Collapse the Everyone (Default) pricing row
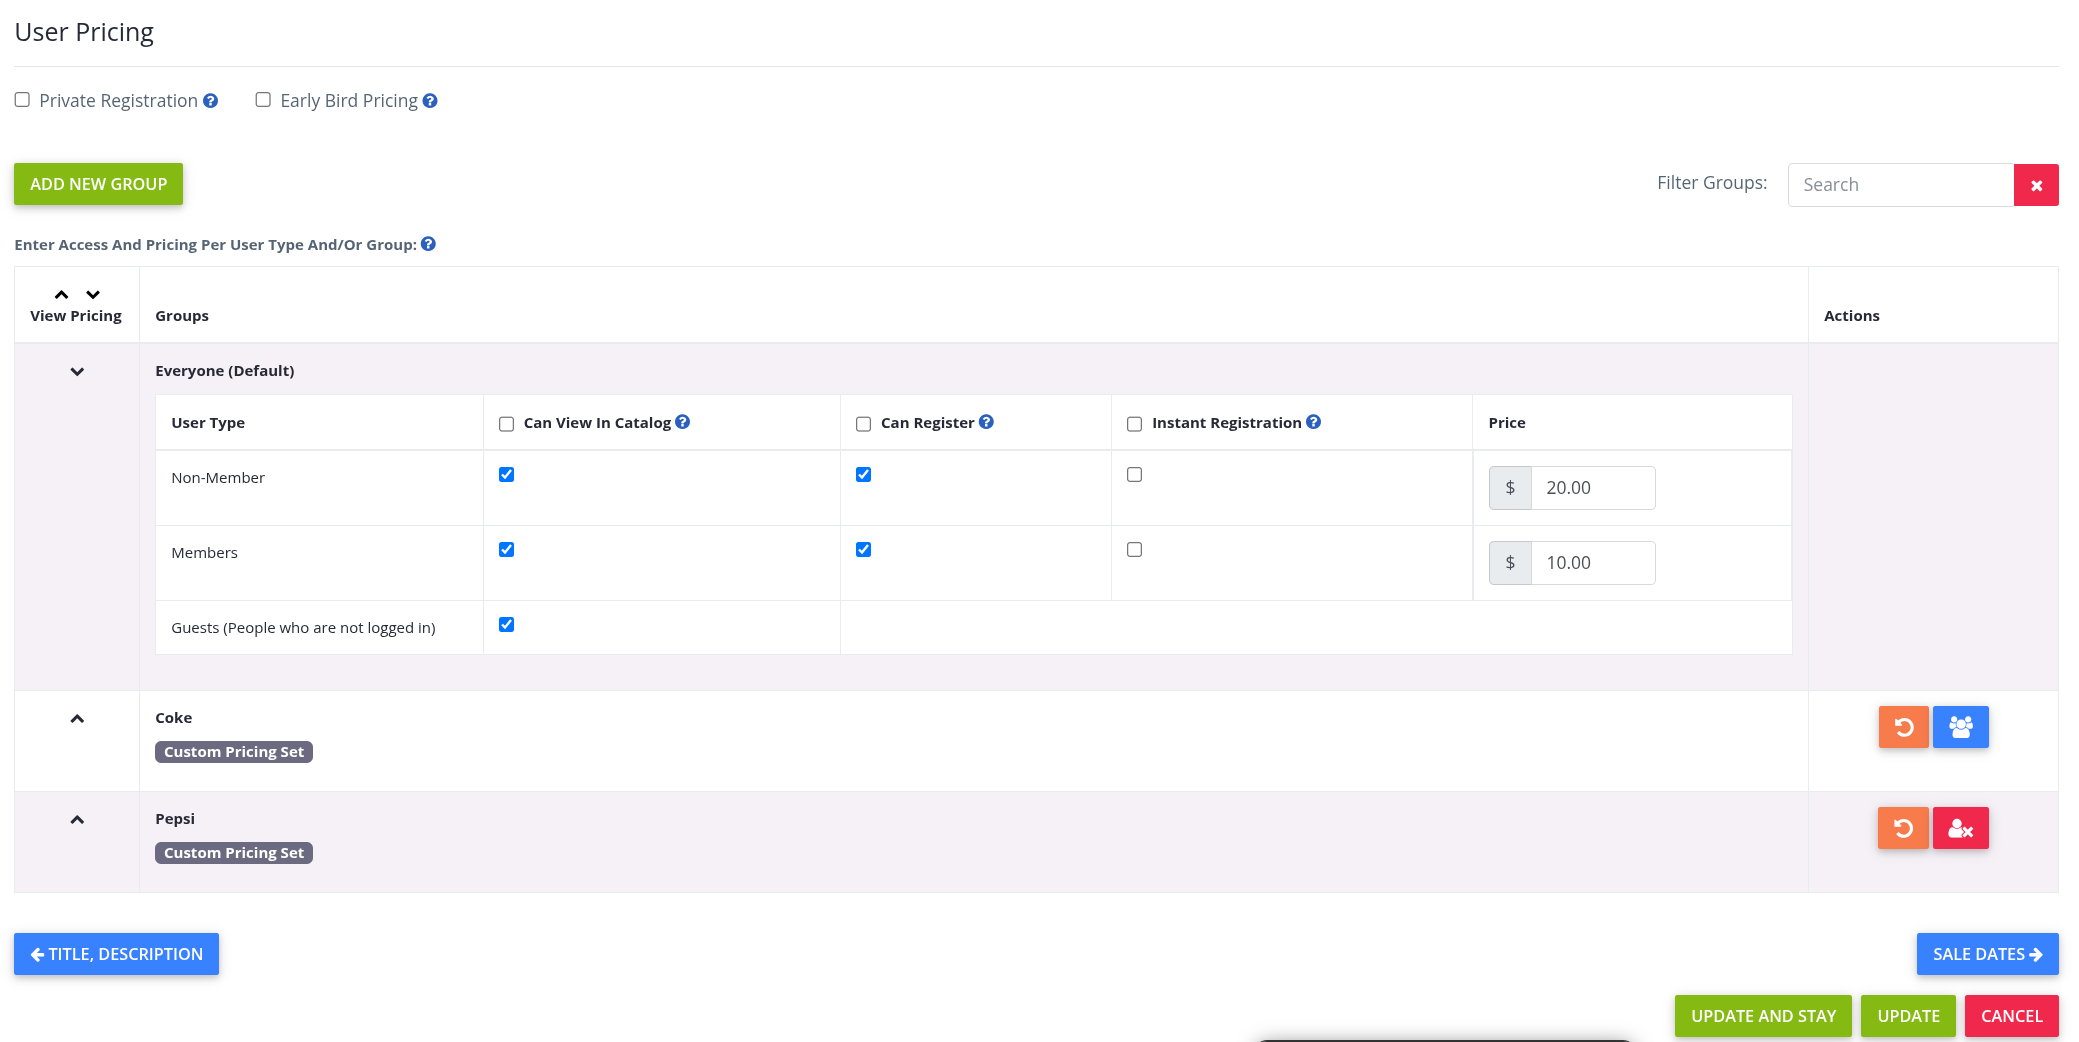The height and width of the screenshot is (1042, 2079). (77, 372)
